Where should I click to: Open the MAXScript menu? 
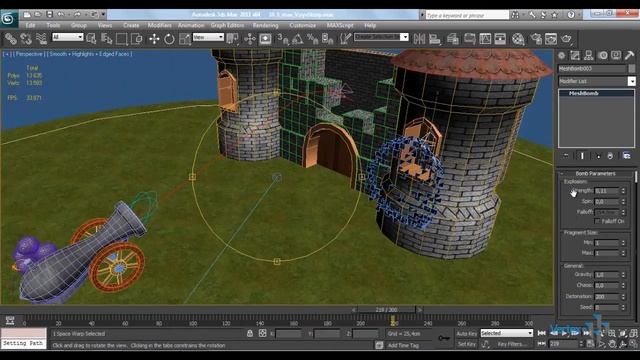coord(340,25)
